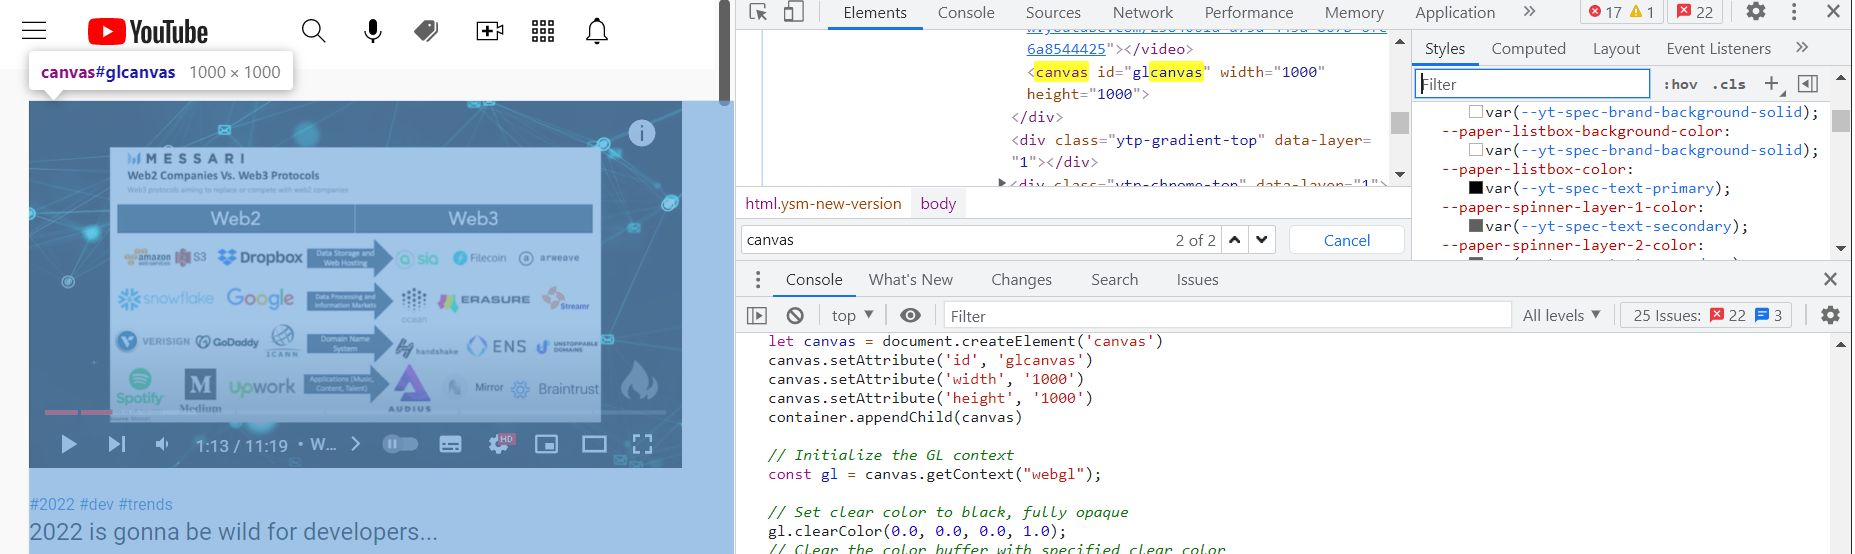Activate the DevTools inspect element picker
Screen dimensions: 1855x554
tap(759, 12)
